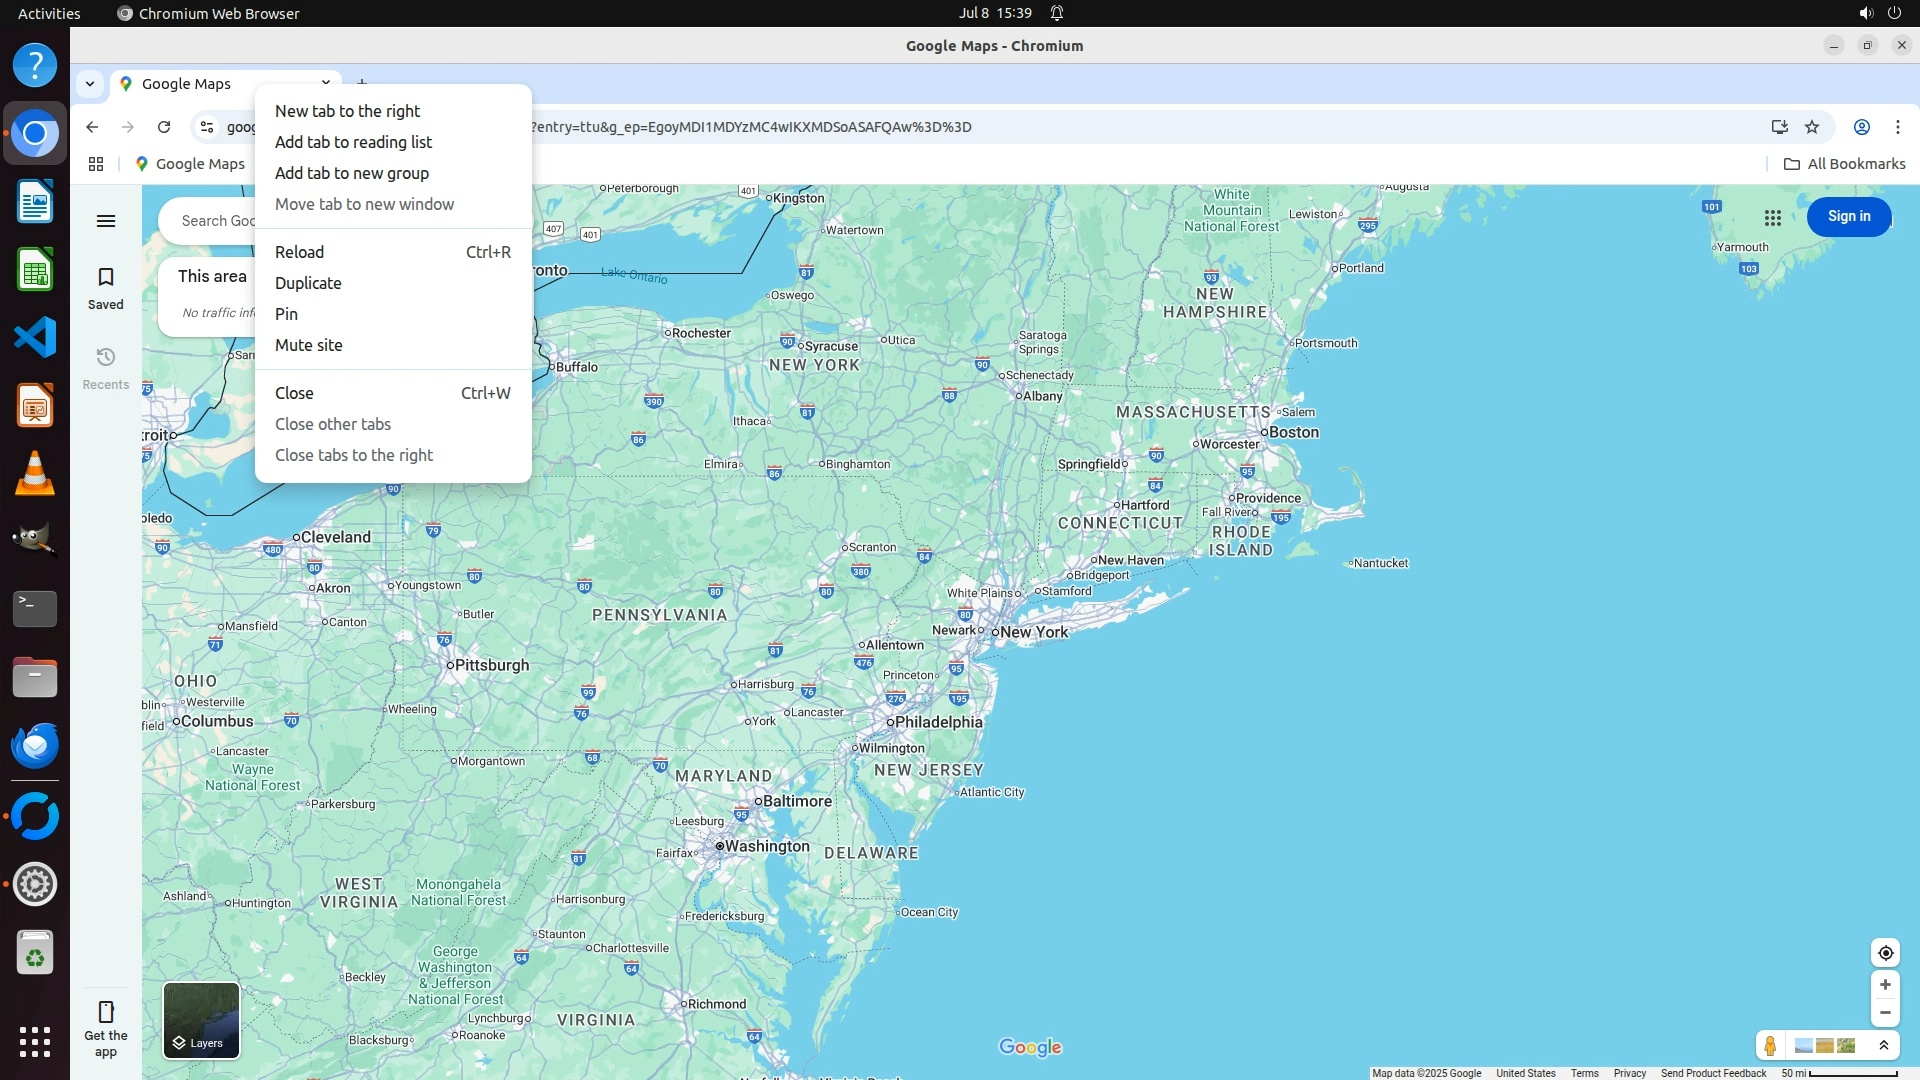This screenshot has width=1920, height=1080.
Task: Zoom out with the minus button
Action: tap(1885, 1013)
